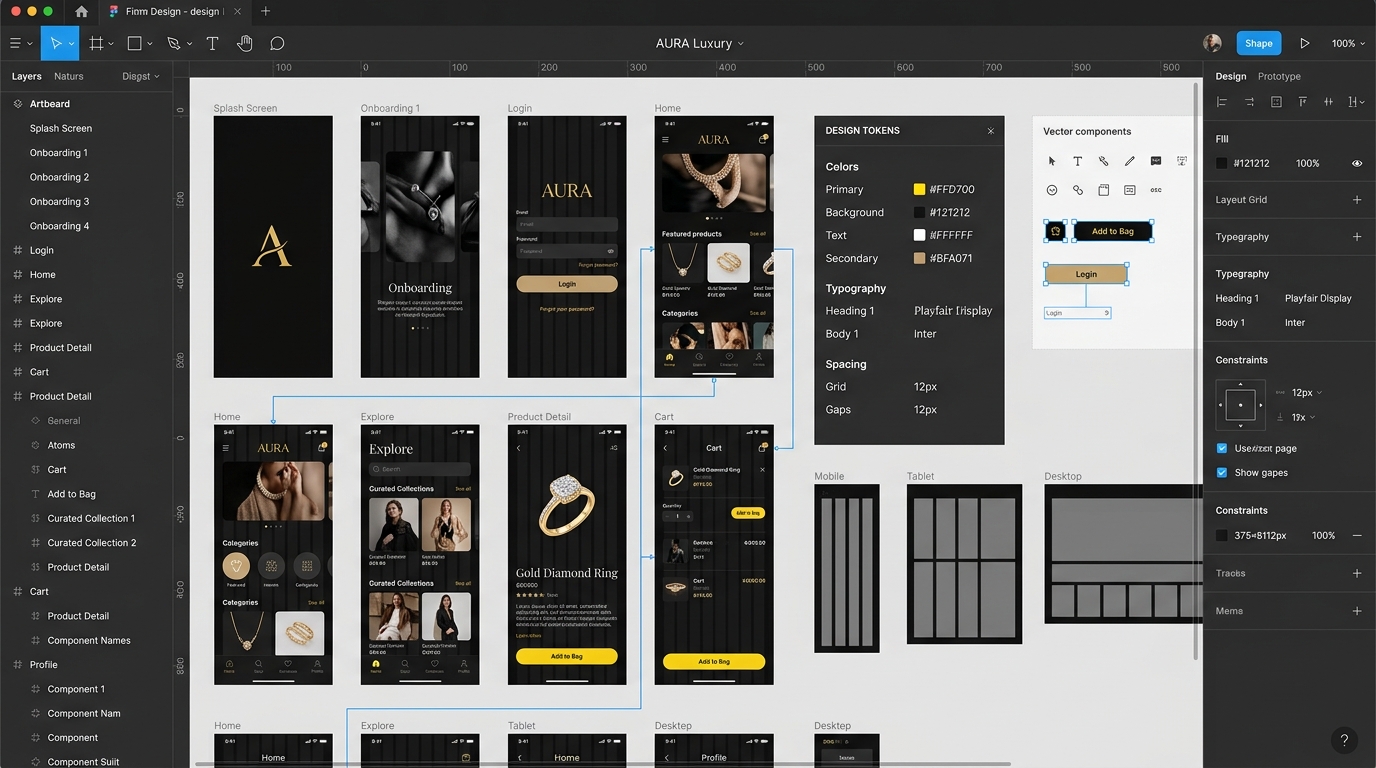Screen dimensions: 1376x768
Task: Open the Pen tool dropdown arrow
Action: [x=189, y=44]
